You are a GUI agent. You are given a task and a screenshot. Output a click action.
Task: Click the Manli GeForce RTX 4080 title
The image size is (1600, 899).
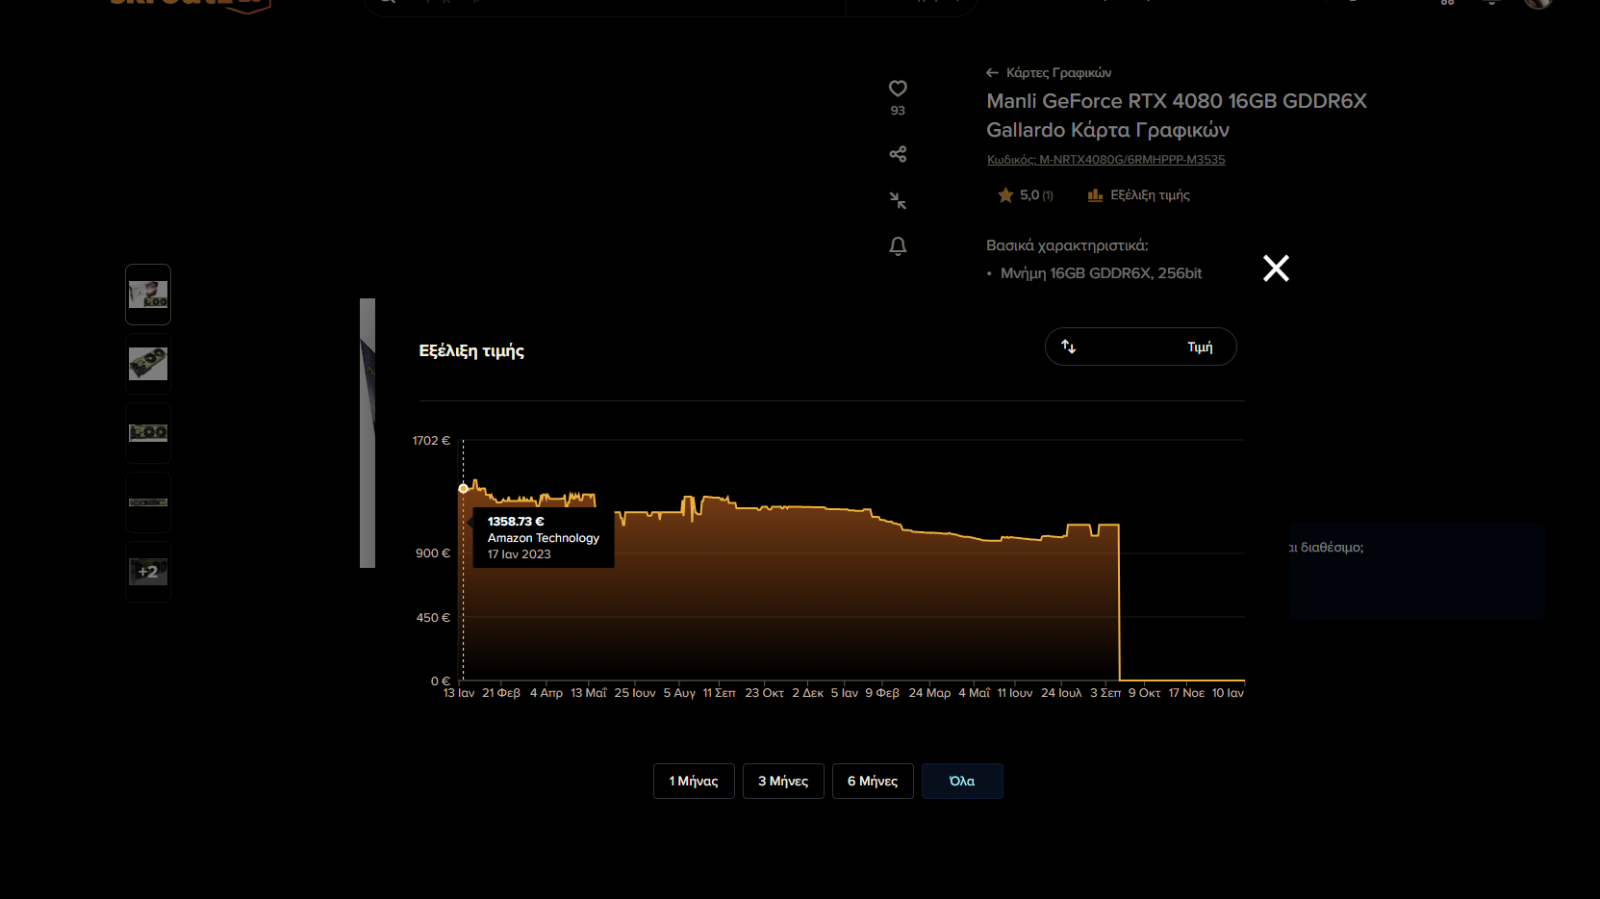[x=1176, y=115]
